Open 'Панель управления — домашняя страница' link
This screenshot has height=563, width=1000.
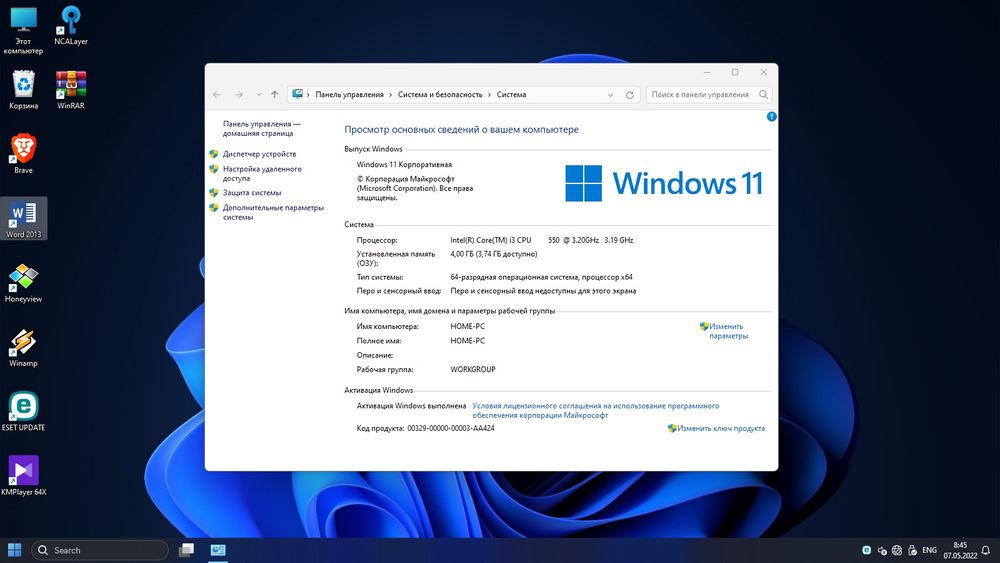pos(261,129)
